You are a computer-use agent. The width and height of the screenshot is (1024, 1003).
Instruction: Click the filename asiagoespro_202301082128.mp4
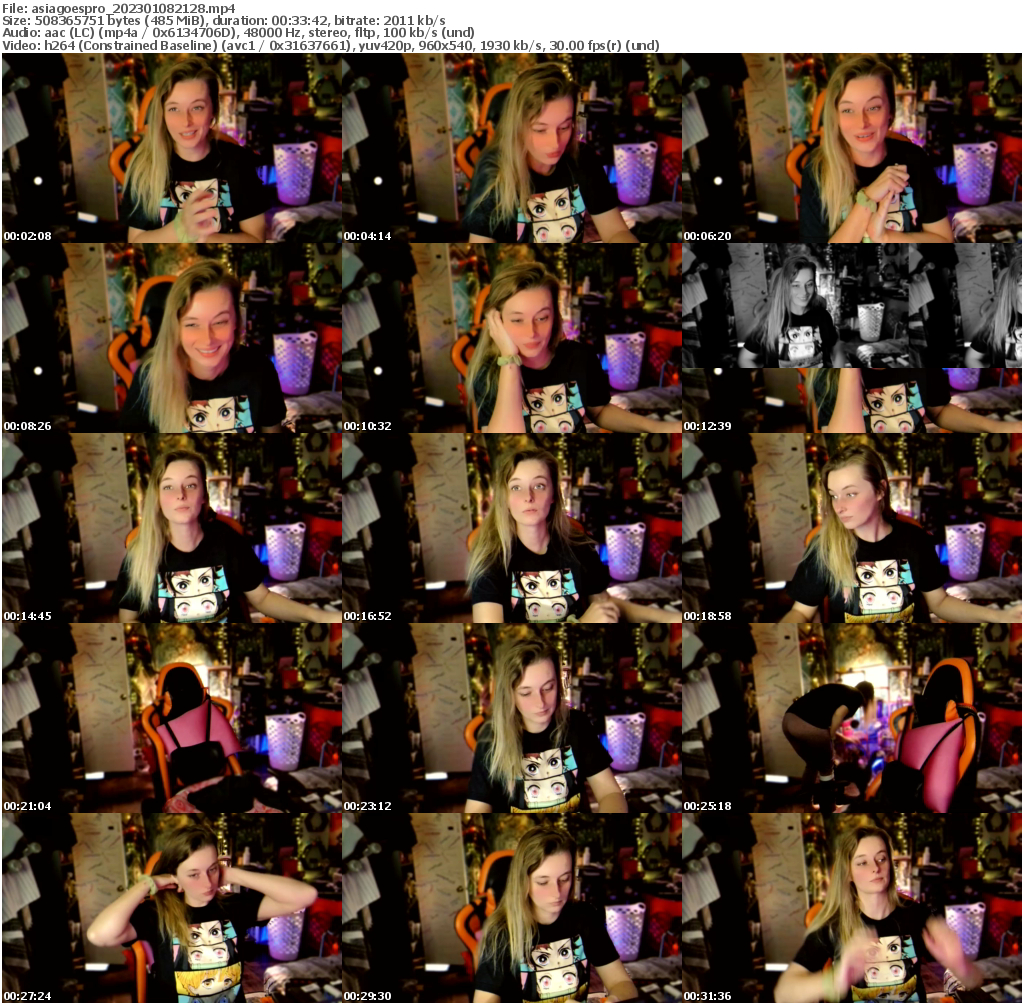tap(135, 7)
